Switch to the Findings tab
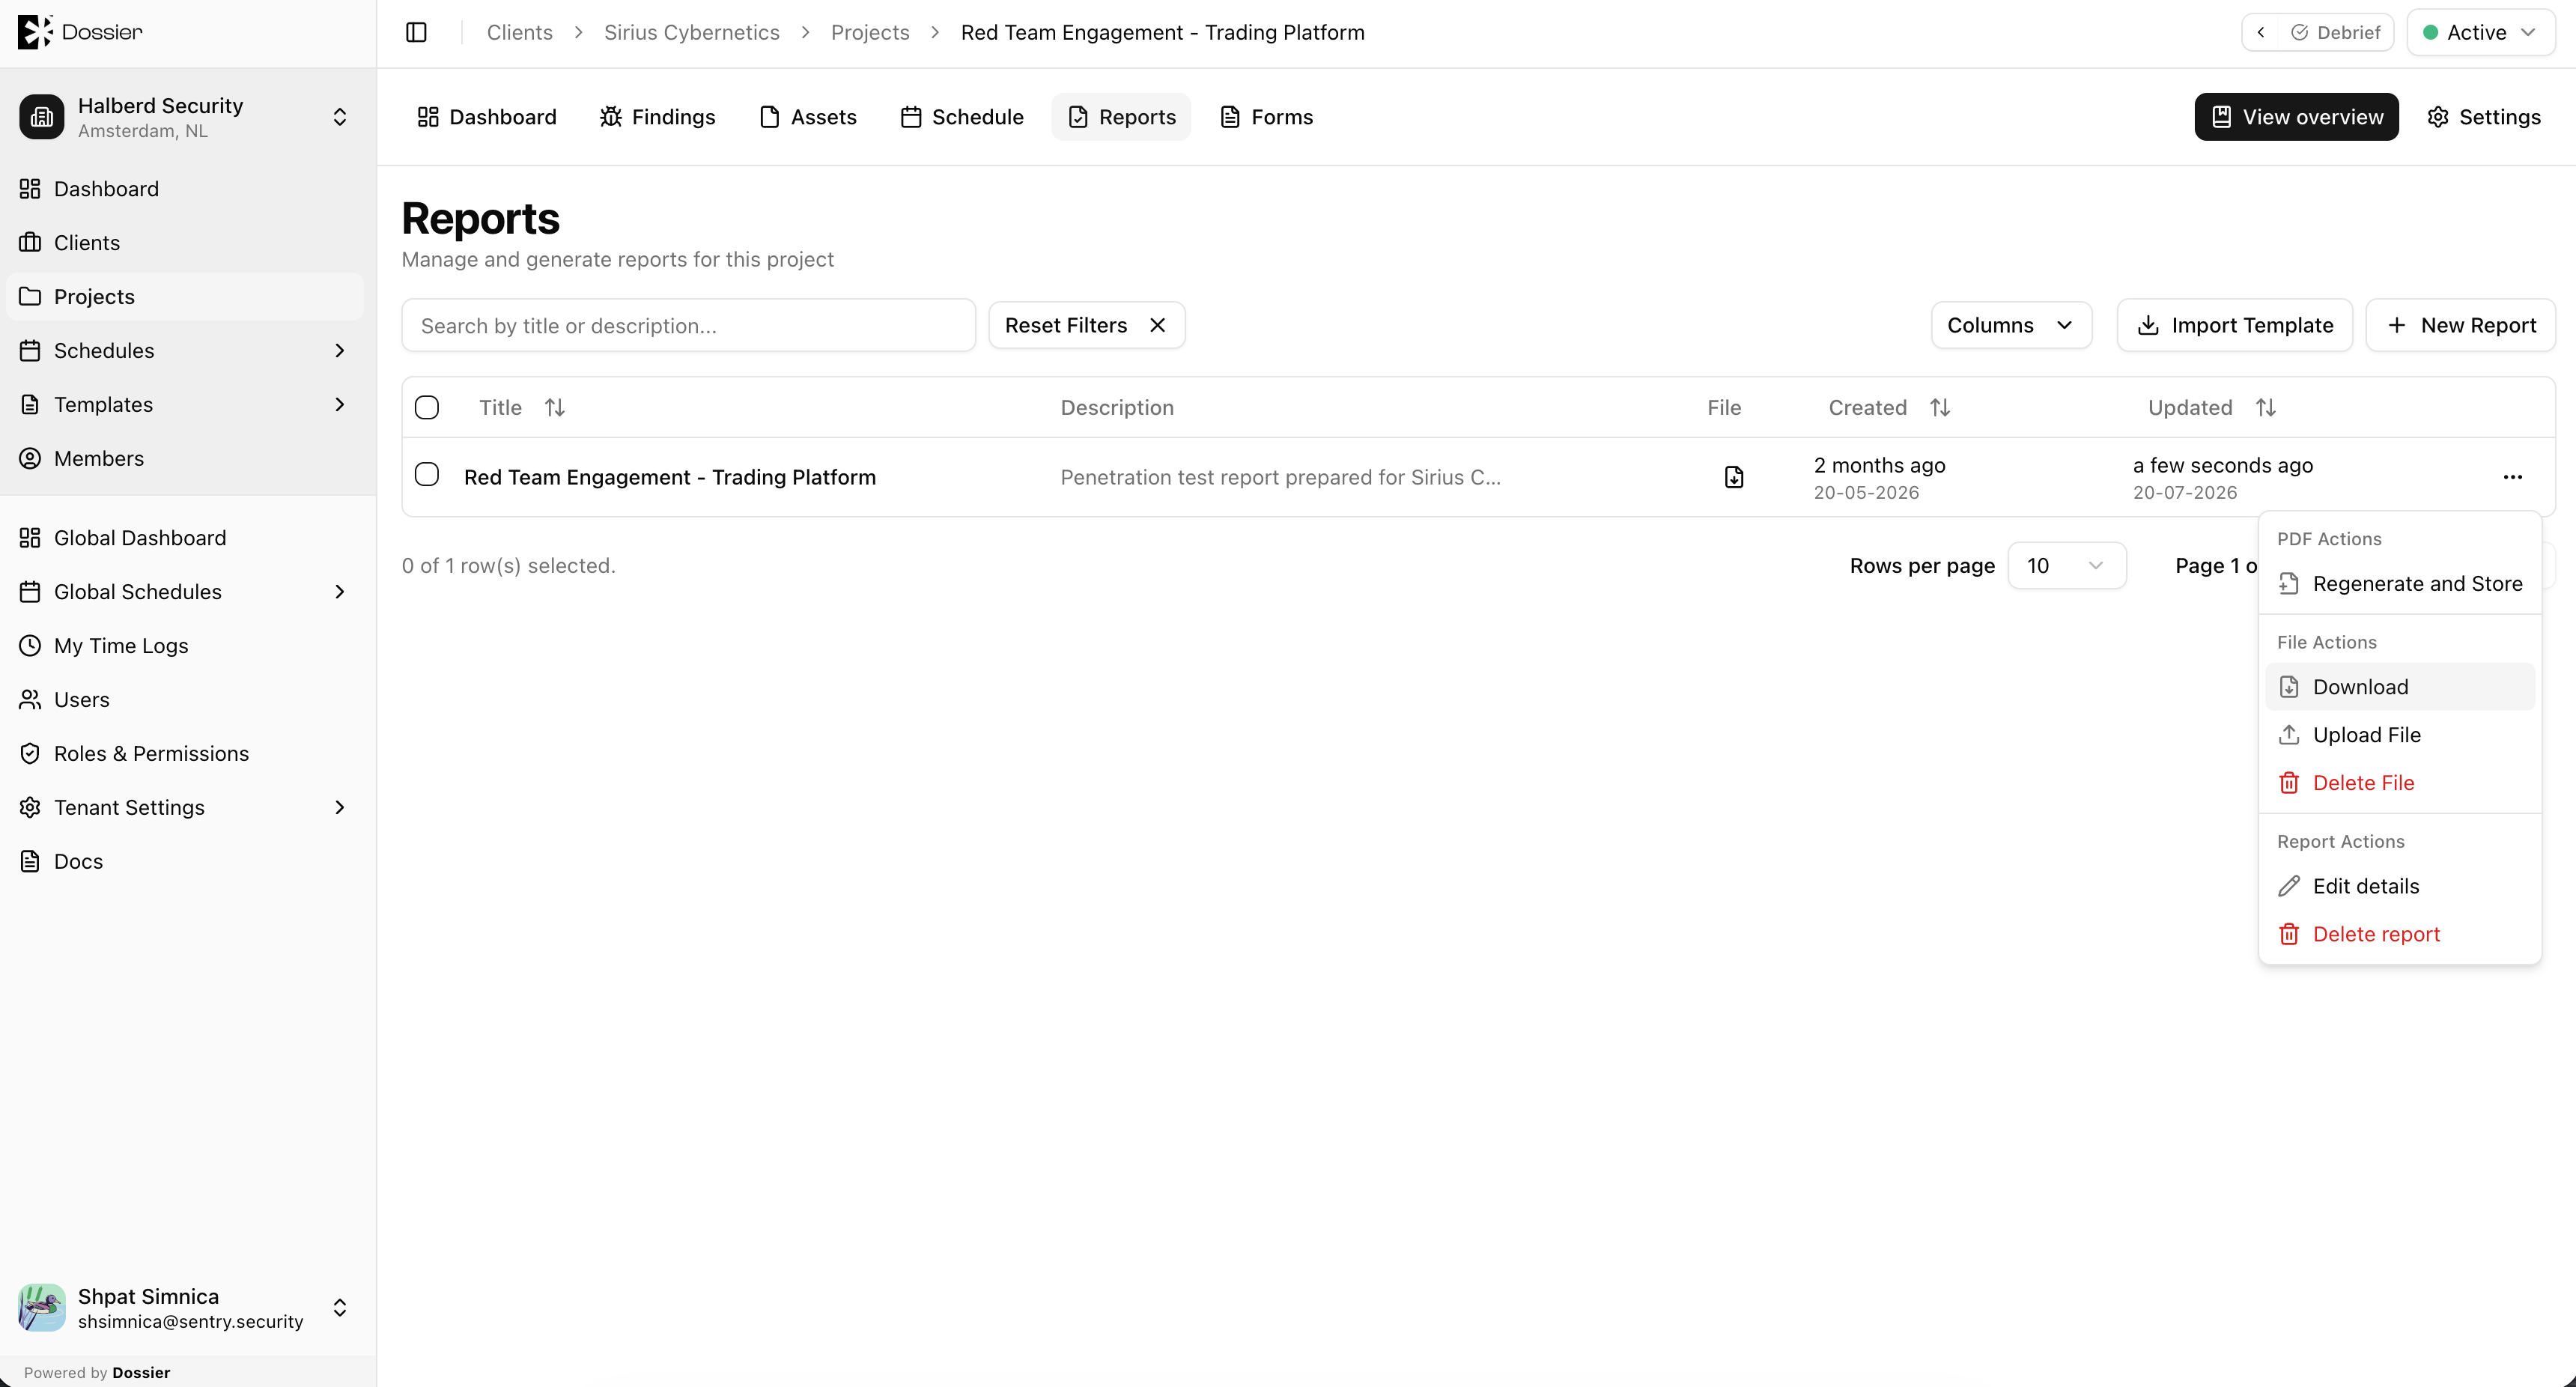 point(657,117)
